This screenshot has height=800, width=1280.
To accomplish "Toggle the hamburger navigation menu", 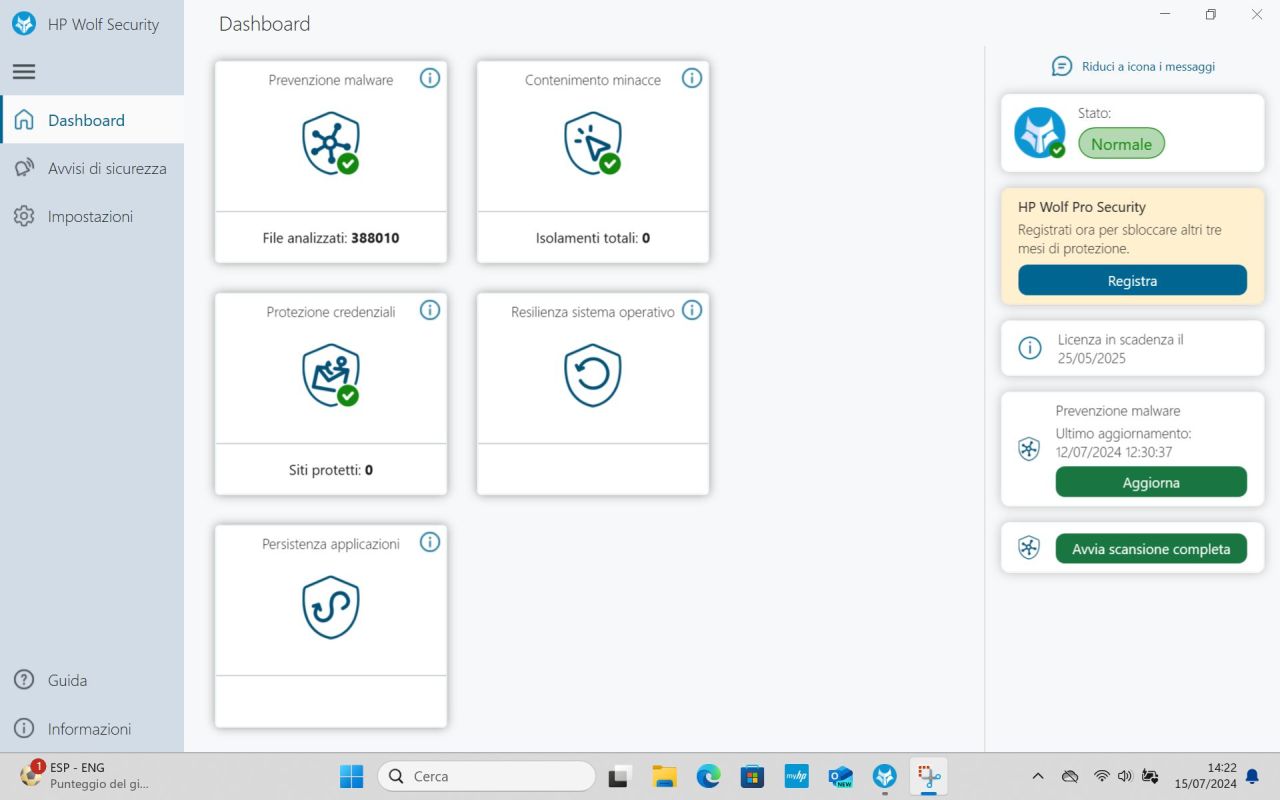I will tap(24, 72).
